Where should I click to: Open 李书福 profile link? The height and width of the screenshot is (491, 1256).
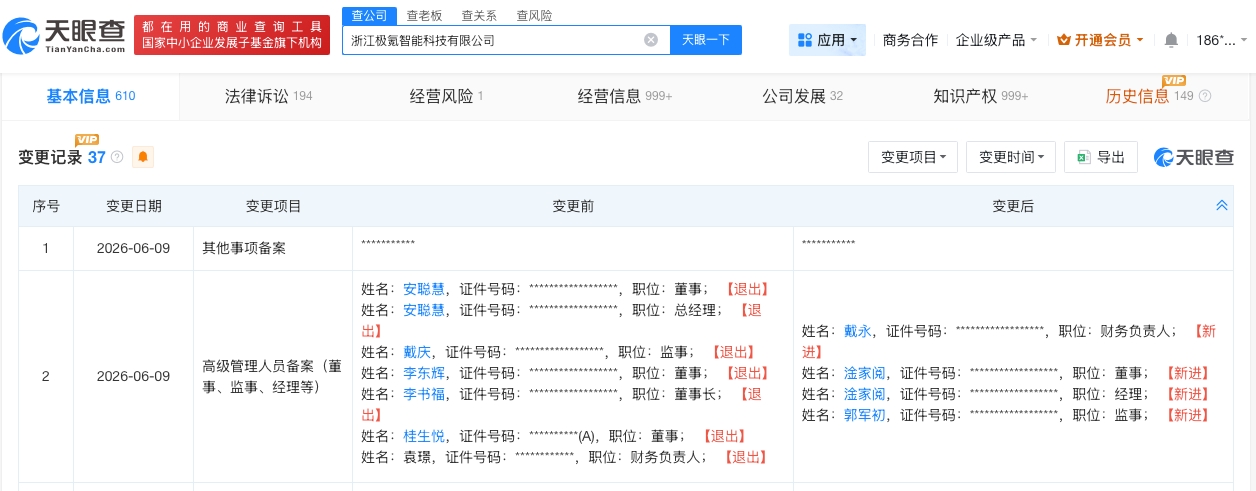click(424, 394)
